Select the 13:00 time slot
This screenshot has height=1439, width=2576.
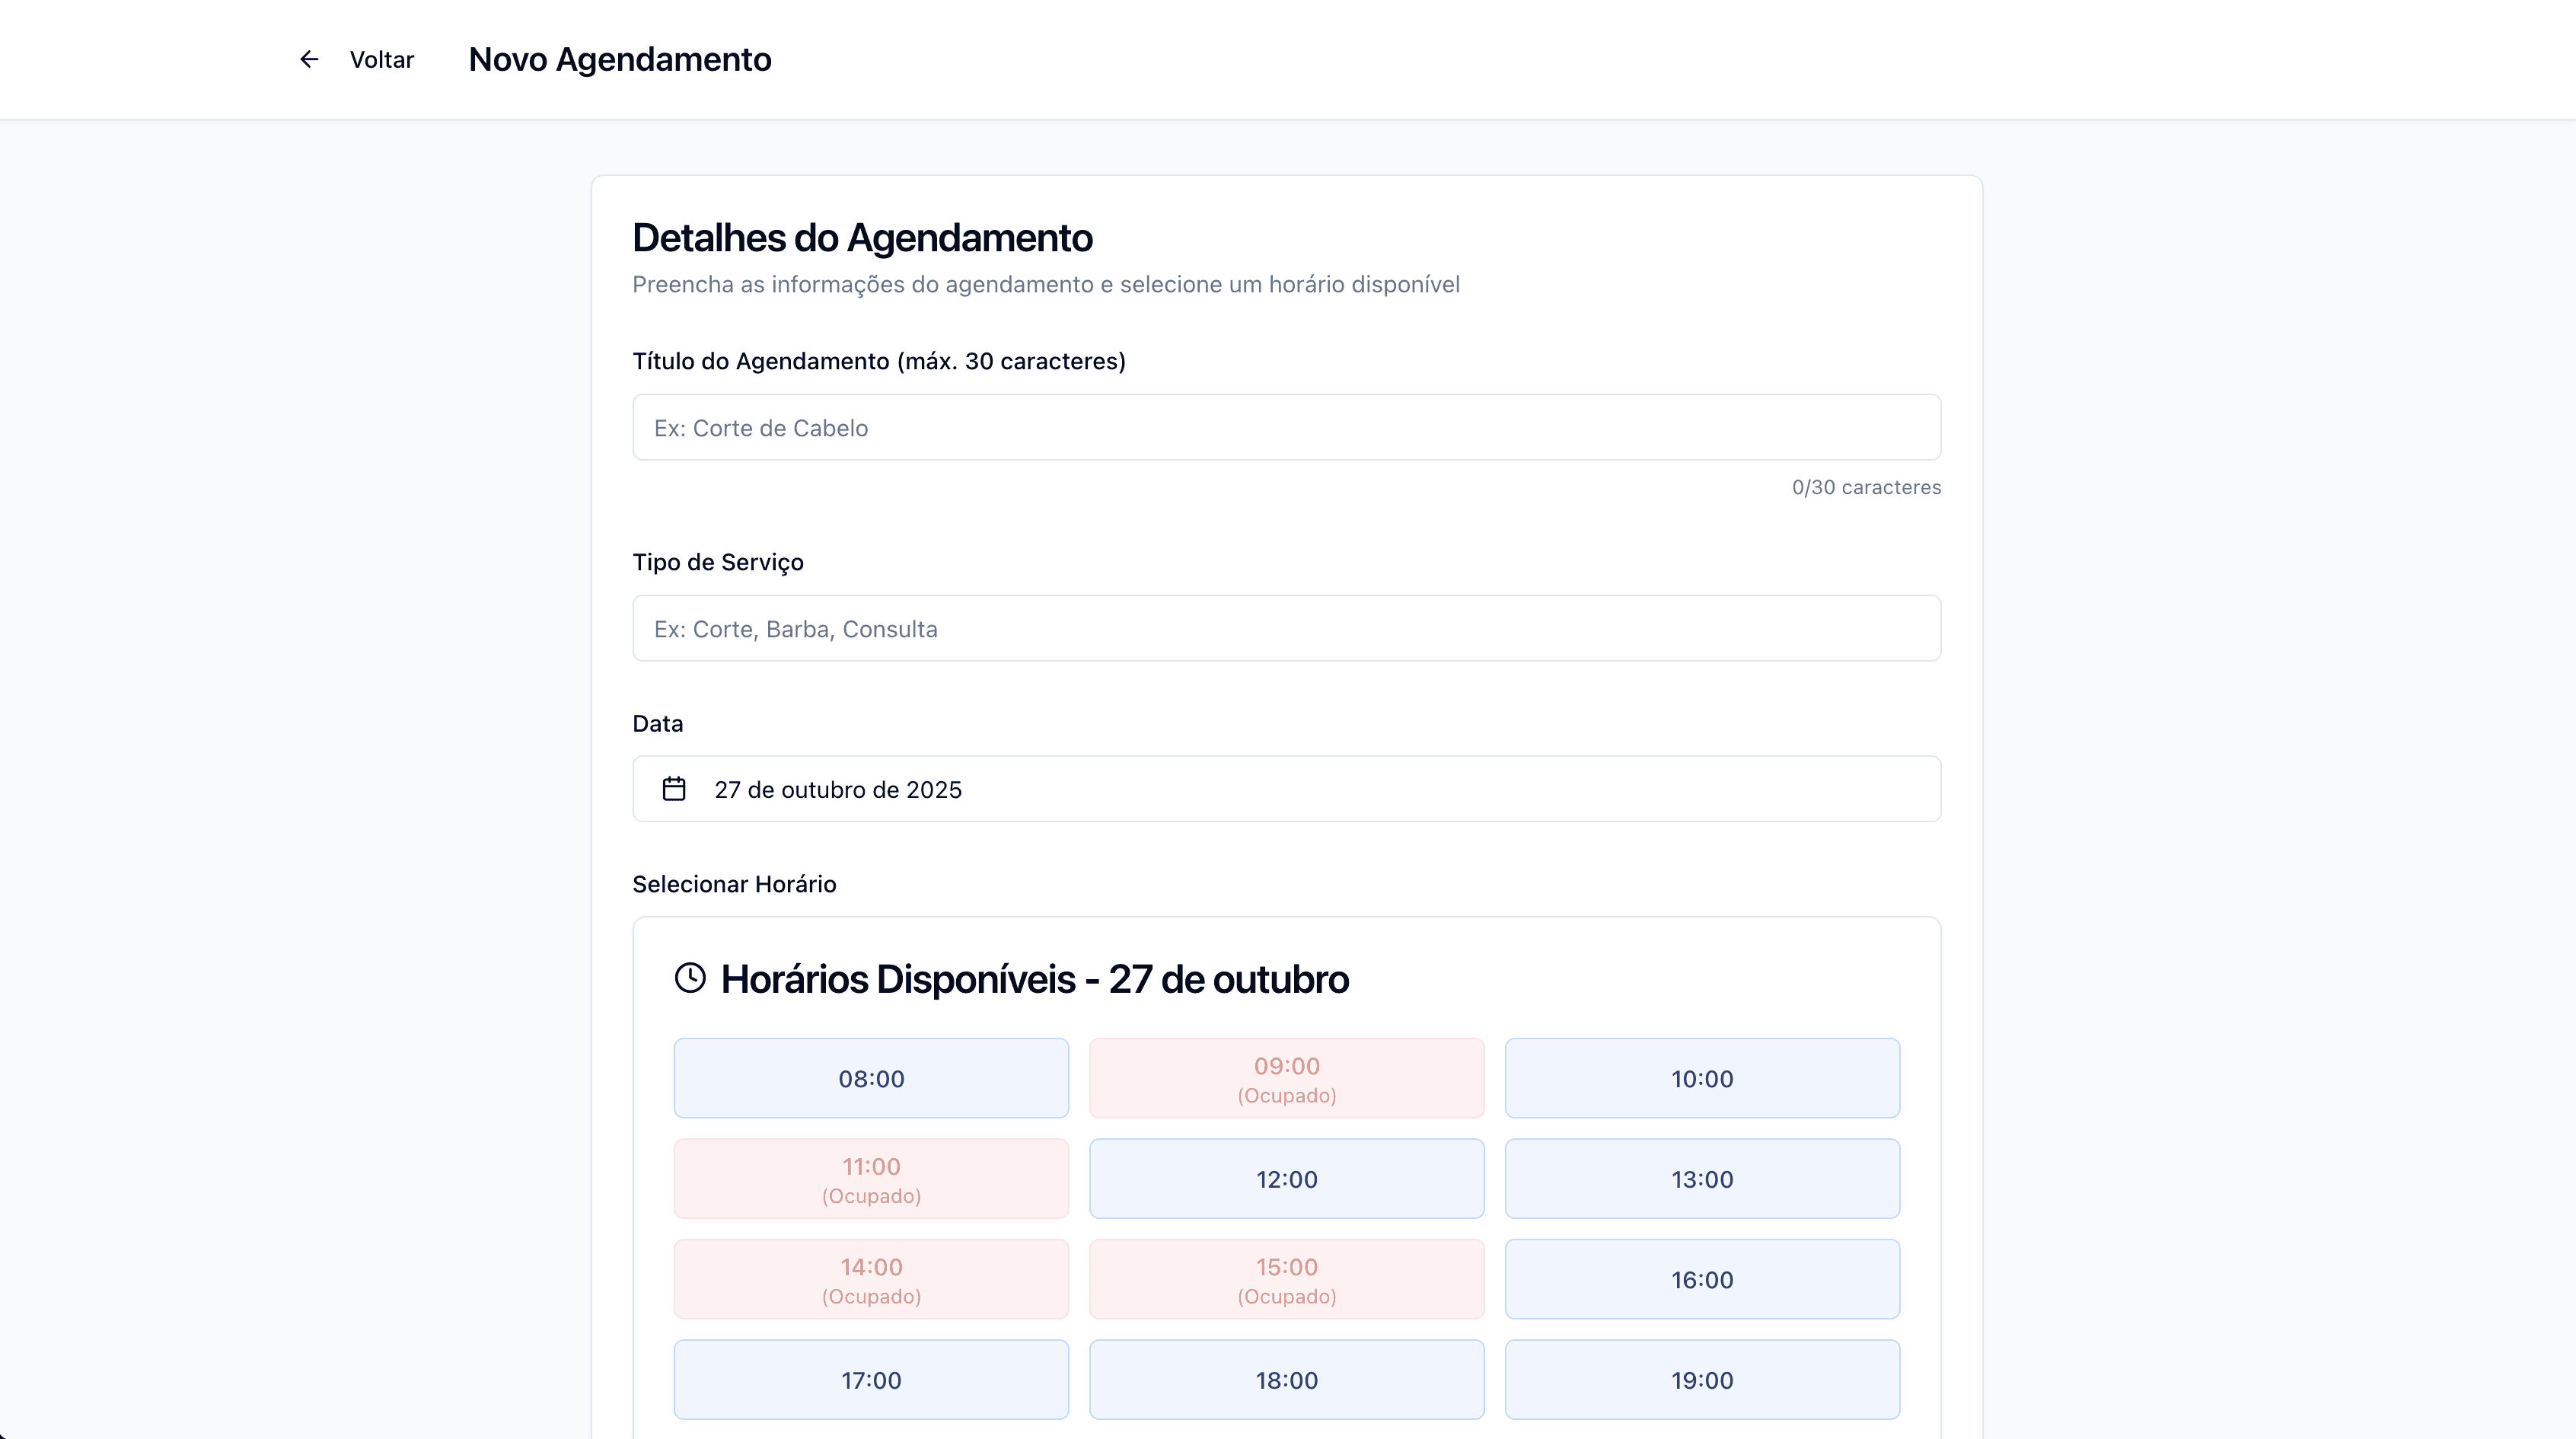tap(1702, 1179)
